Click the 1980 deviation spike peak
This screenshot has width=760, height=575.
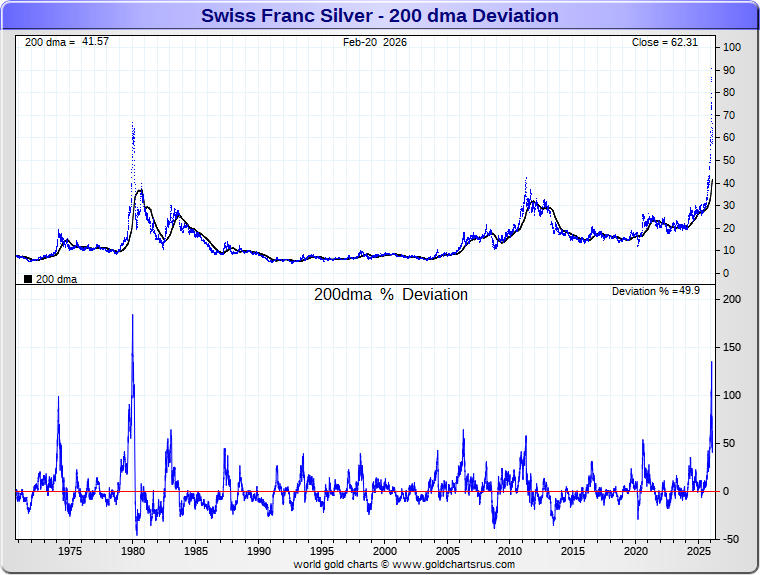click(x=133, y=316)
